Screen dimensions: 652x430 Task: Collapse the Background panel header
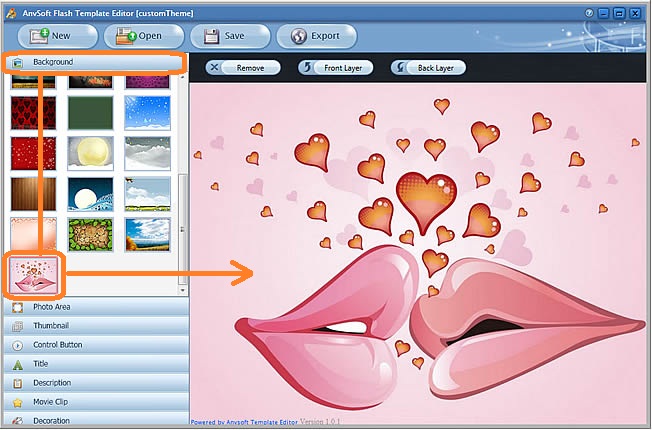[x=94, y=62]
